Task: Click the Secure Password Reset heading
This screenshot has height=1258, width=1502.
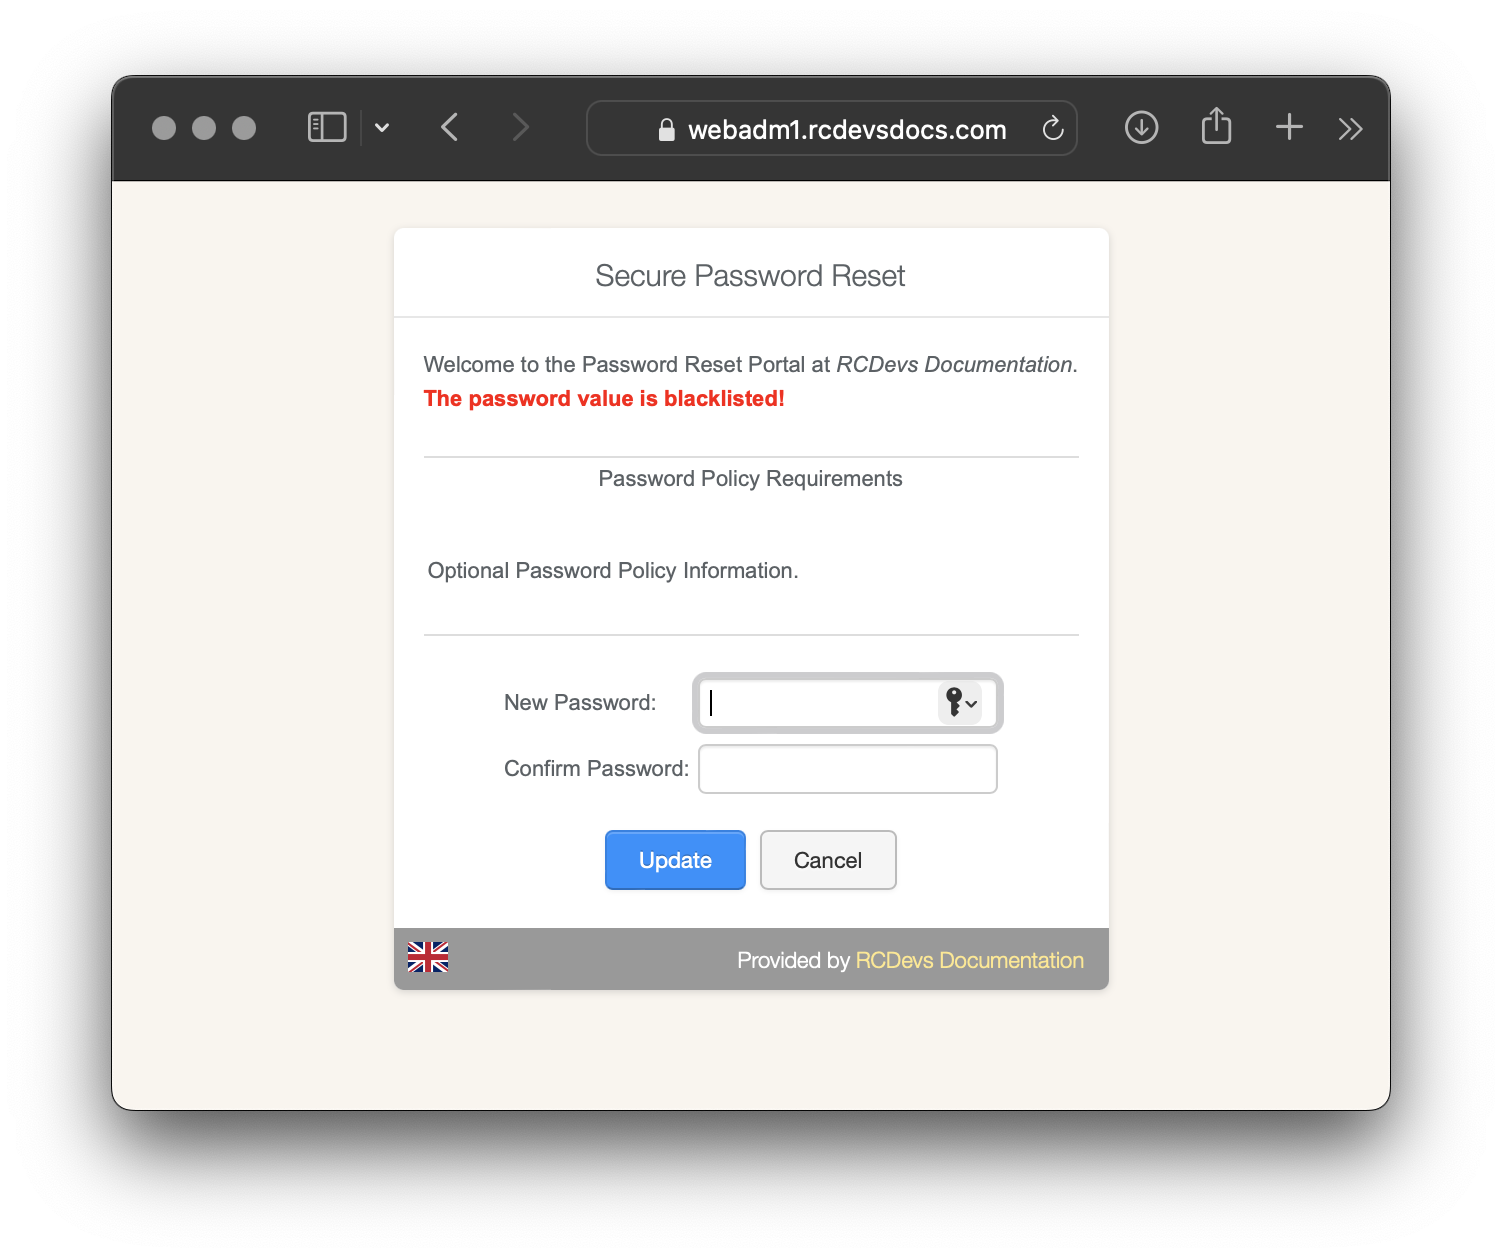Action: pyautogui.click(x=750, y=276)
